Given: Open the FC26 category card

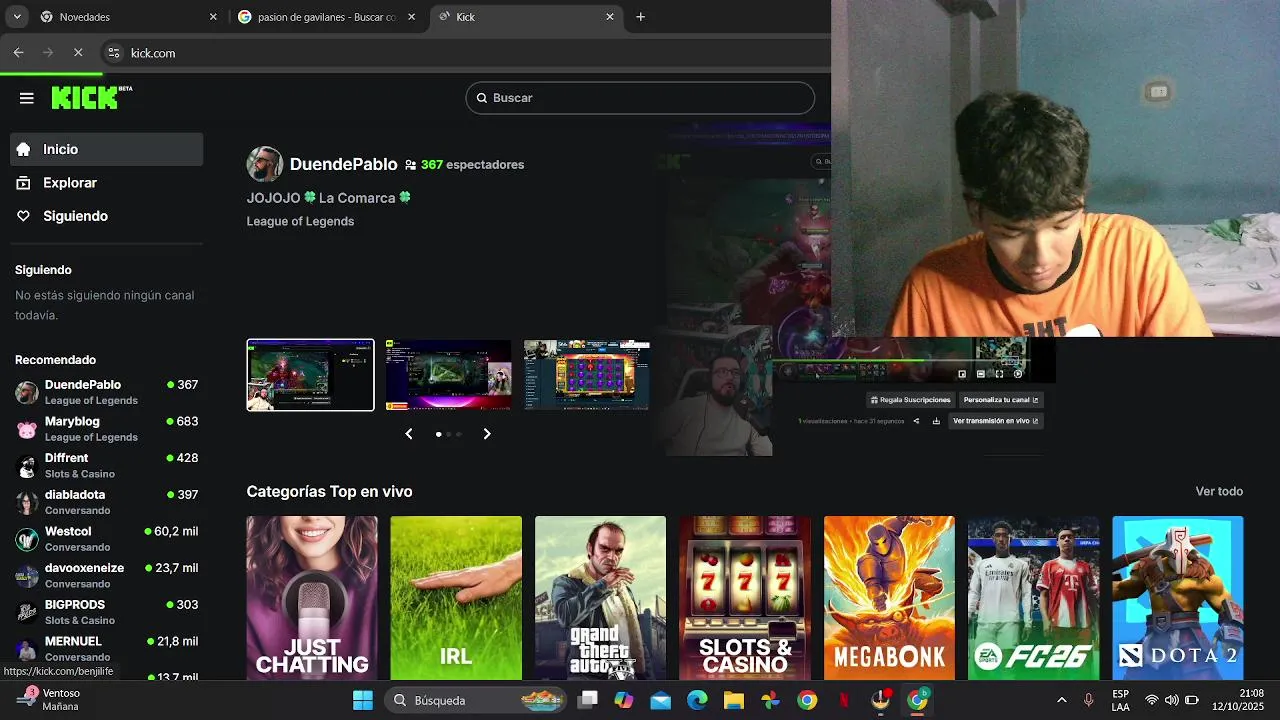Looking at the screenshot, I should pos(1033,598).
